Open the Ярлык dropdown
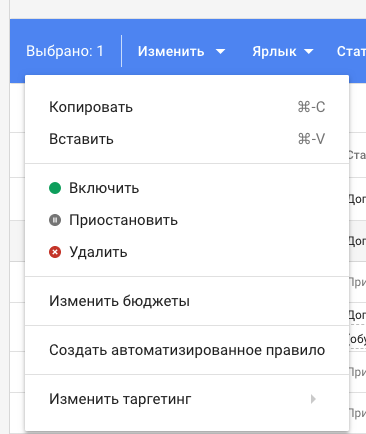 tap(282, 51)
